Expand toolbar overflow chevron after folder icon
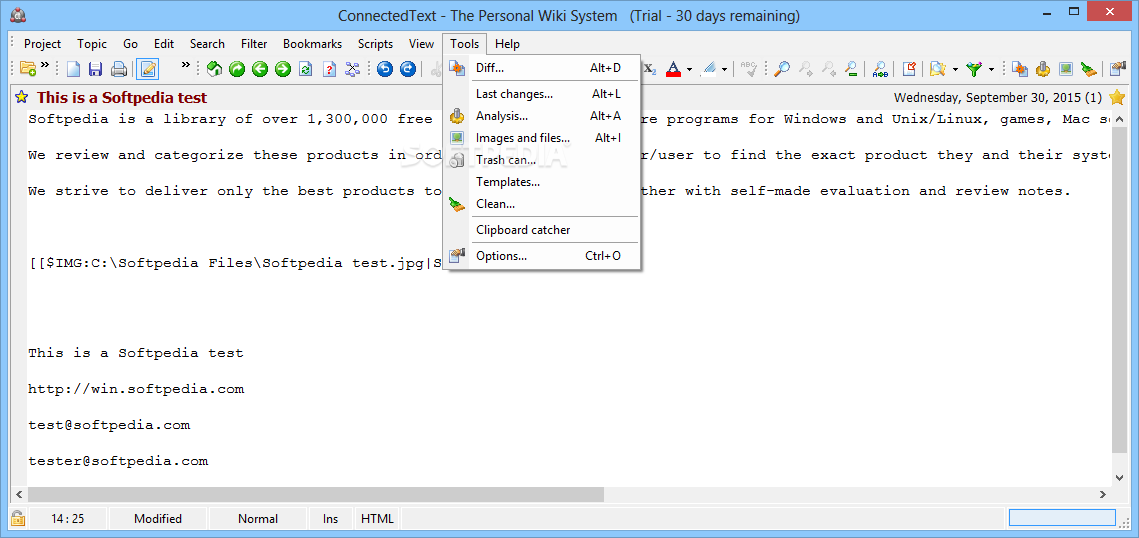 coord(45,65)
